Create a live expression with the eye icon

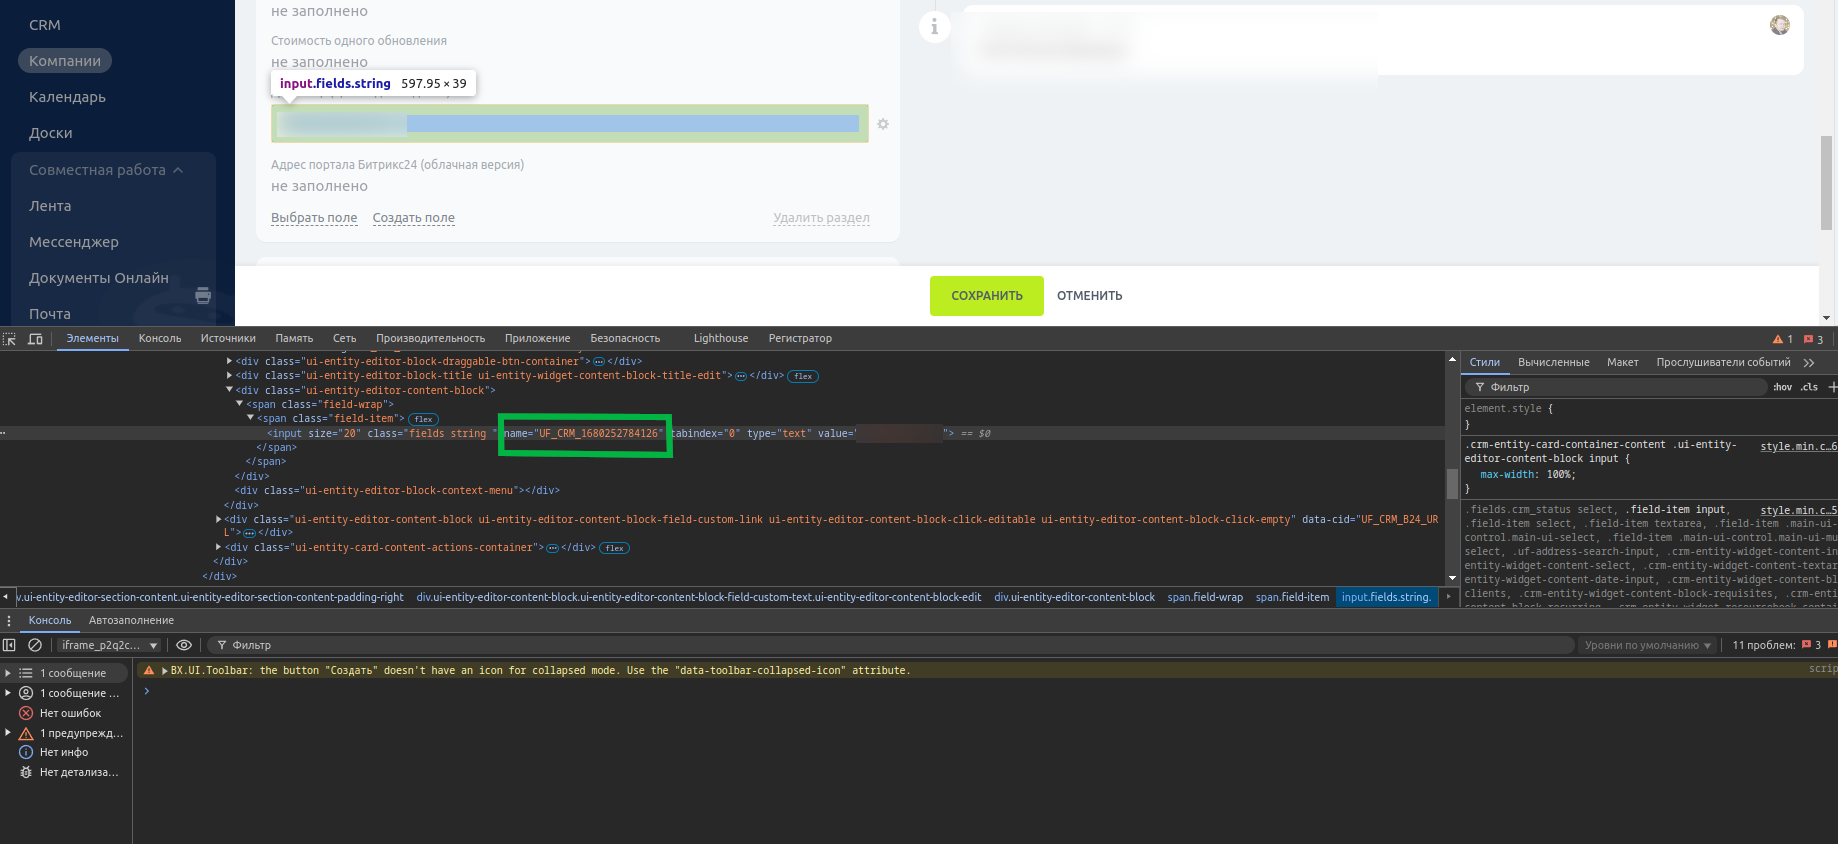point(184,645)
